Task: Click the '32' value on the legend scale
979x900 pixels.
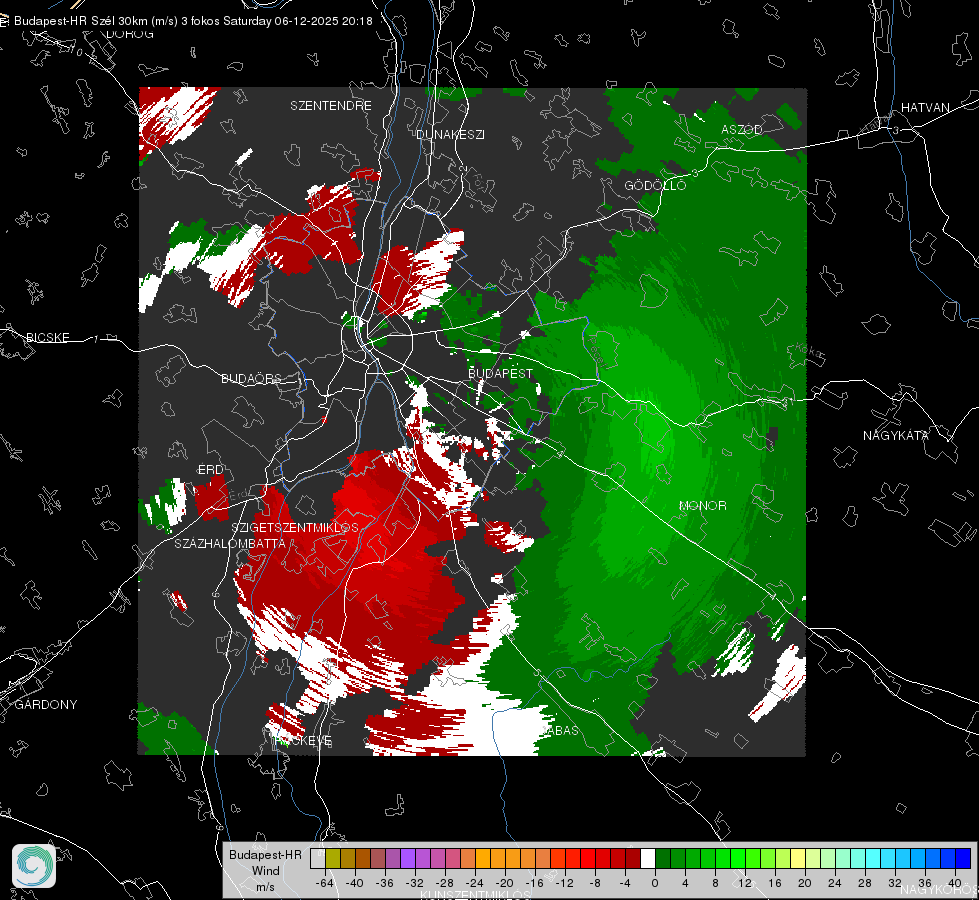Action: [x=895, y=883]
